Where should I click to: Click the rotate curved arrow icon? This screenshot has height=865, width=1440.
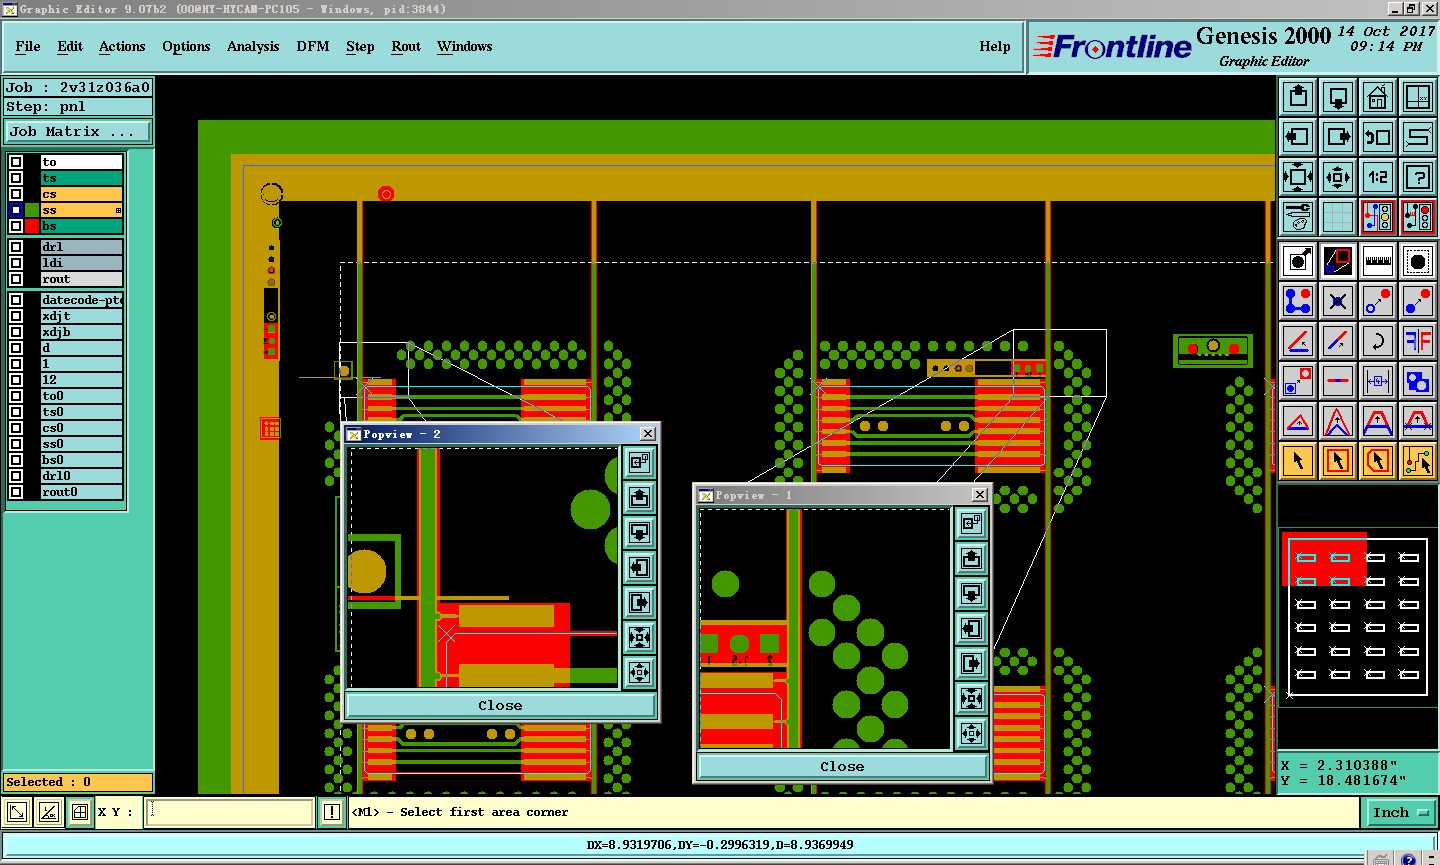1378,341
